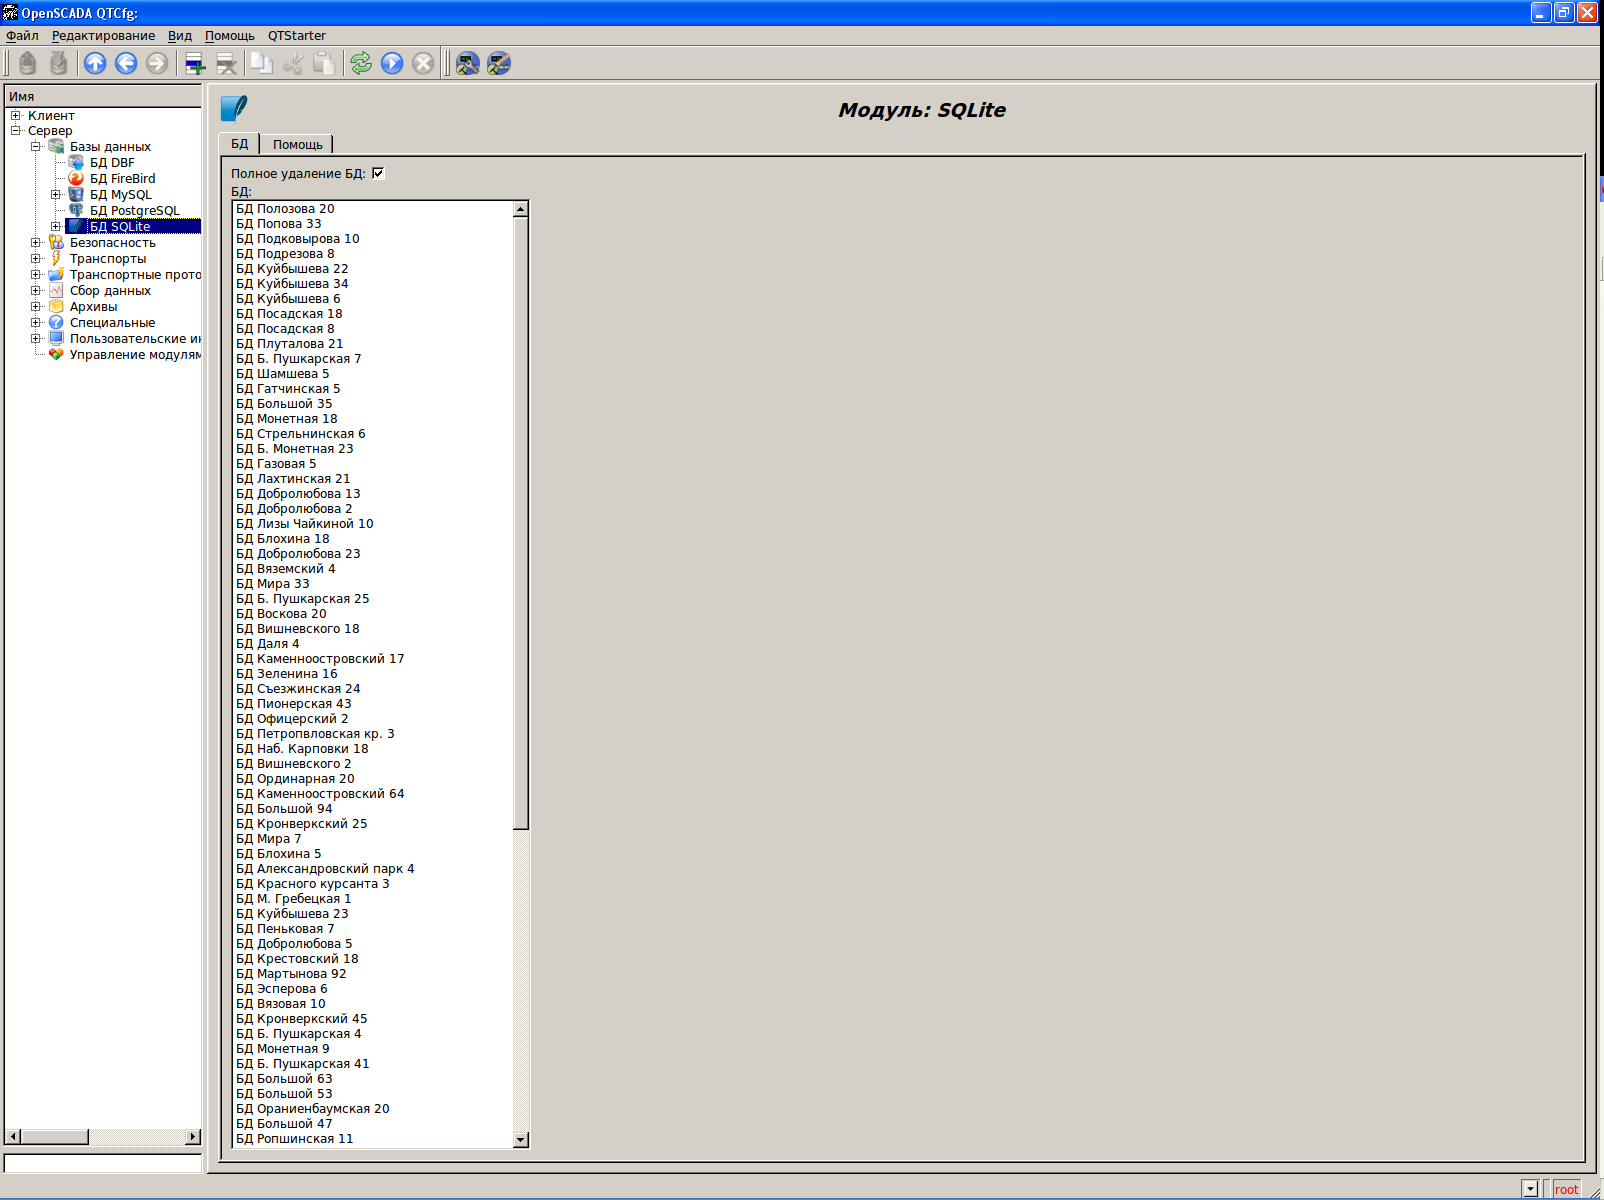Collapse the 'Базы данных' tree node

click(36, 147)
